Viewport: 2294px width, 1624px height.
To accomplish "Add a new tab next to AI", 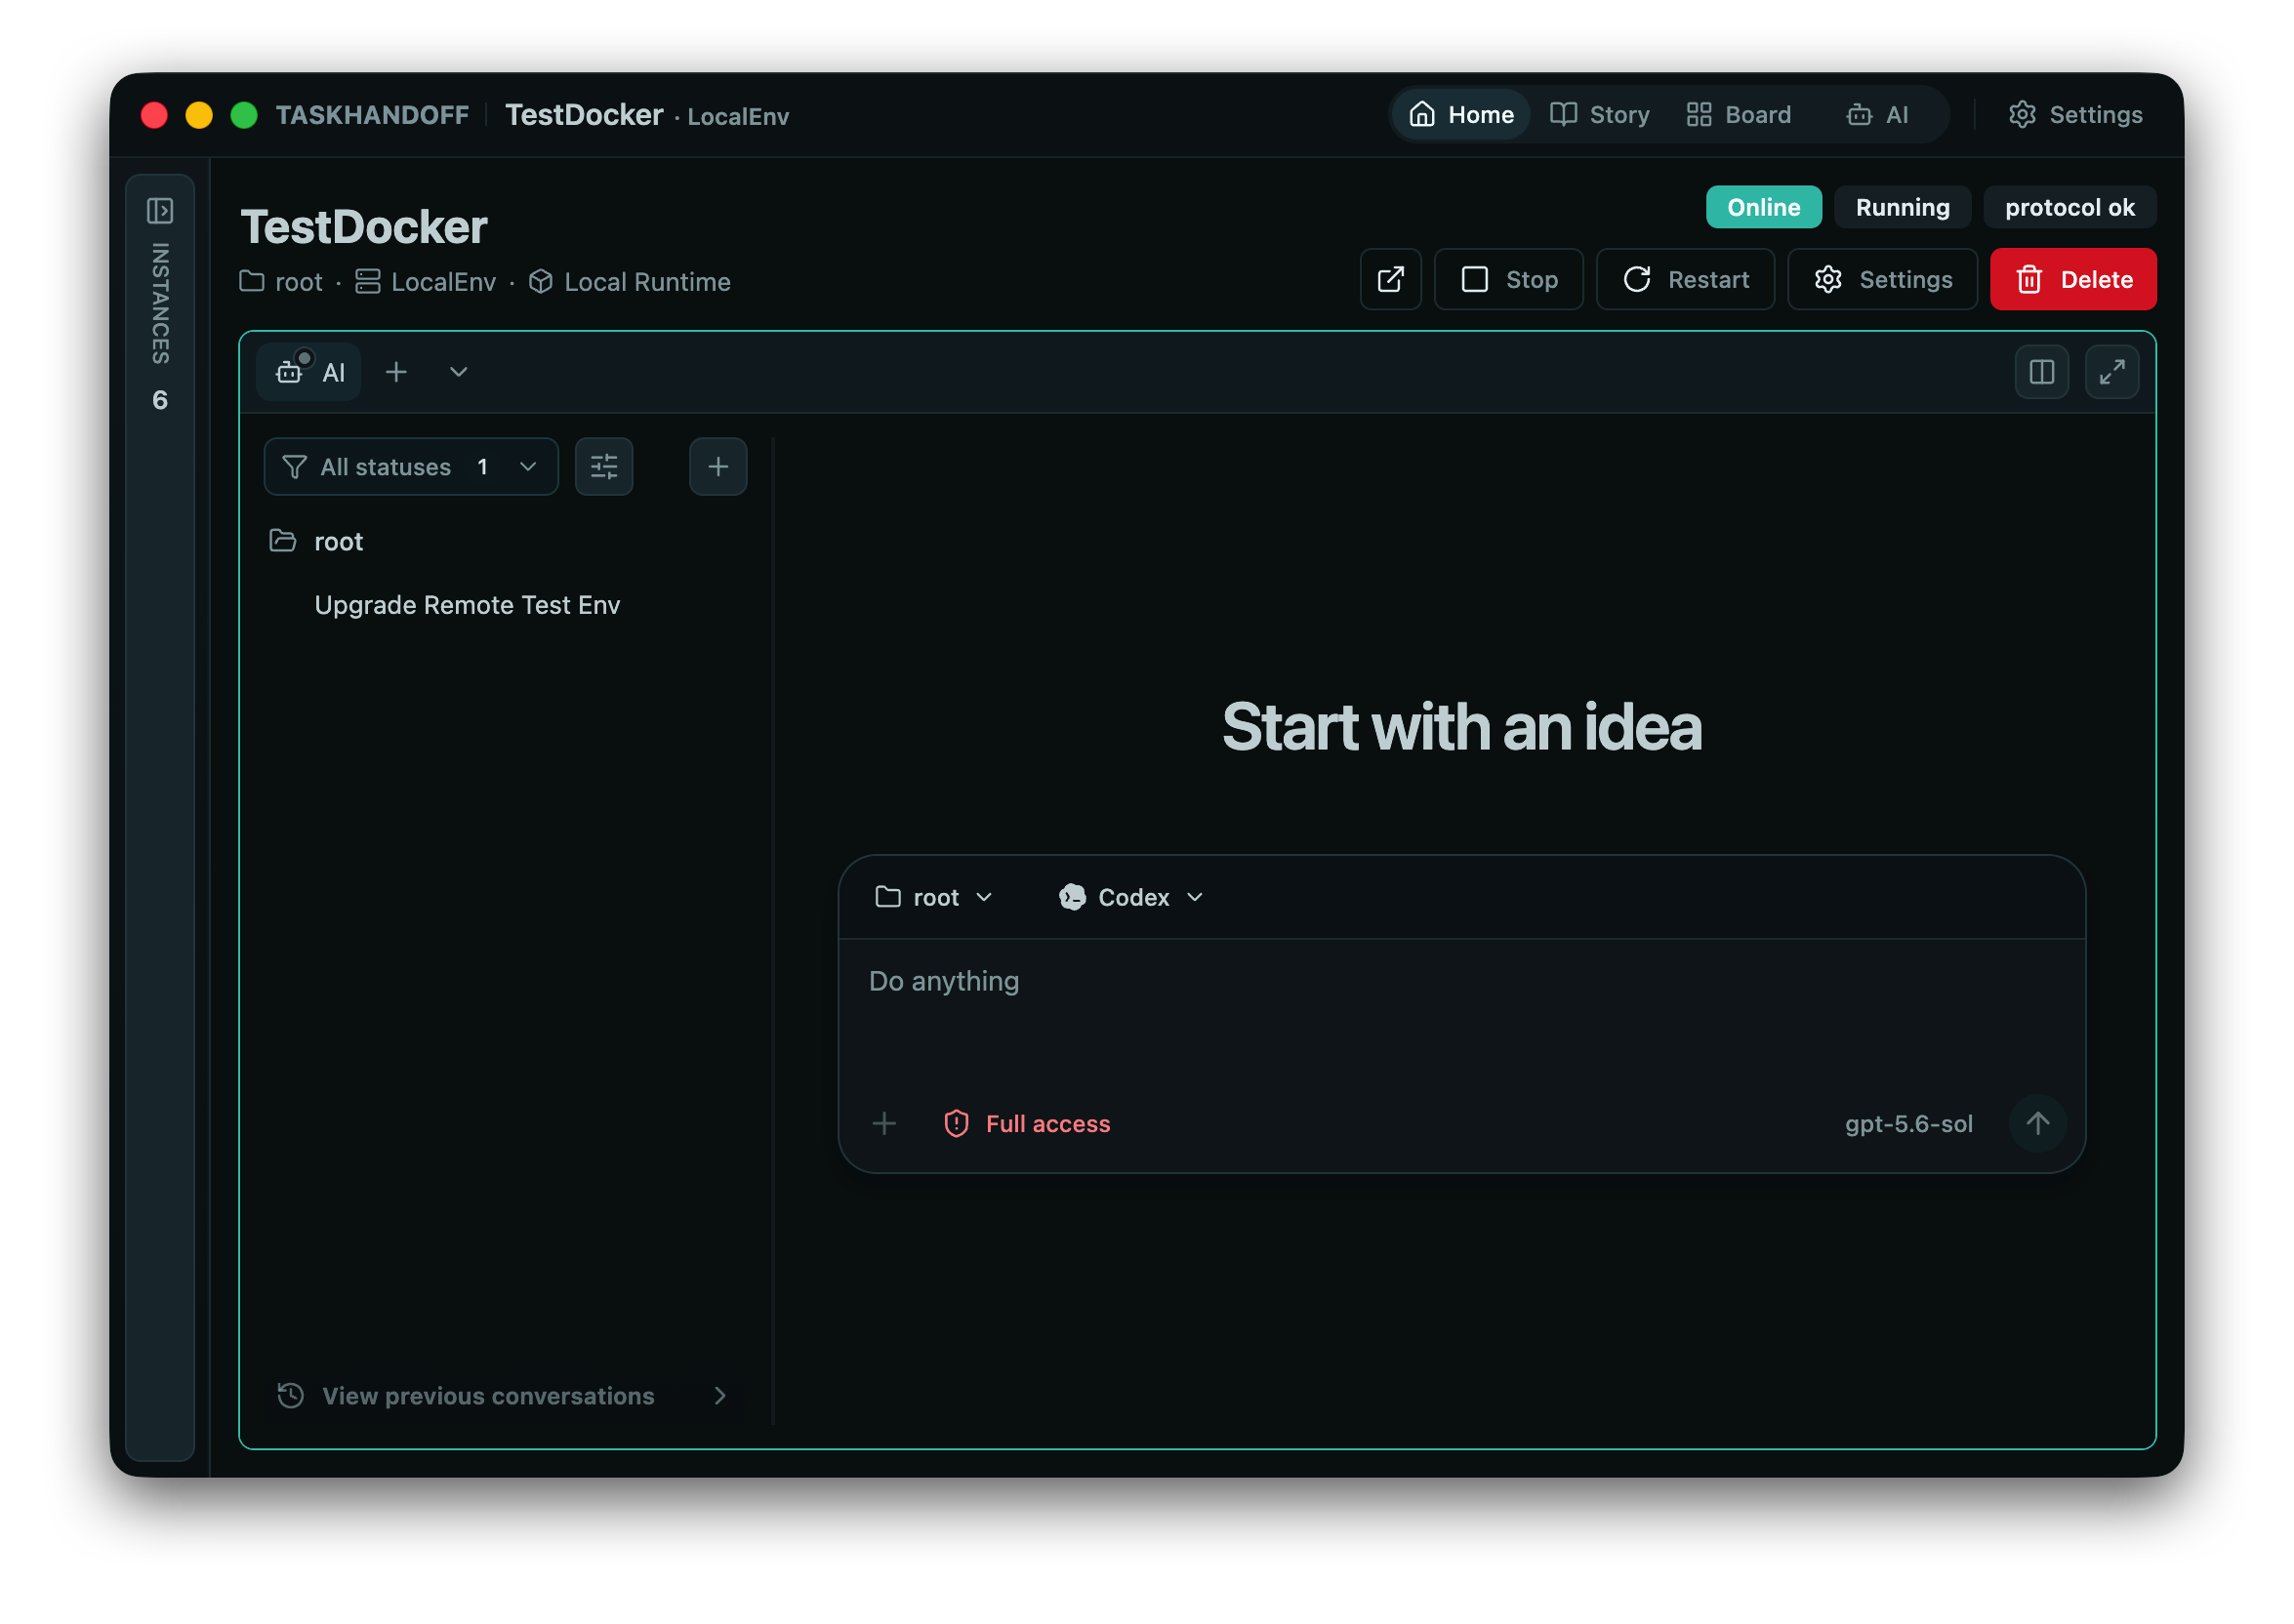I will [x=396, y=372].
